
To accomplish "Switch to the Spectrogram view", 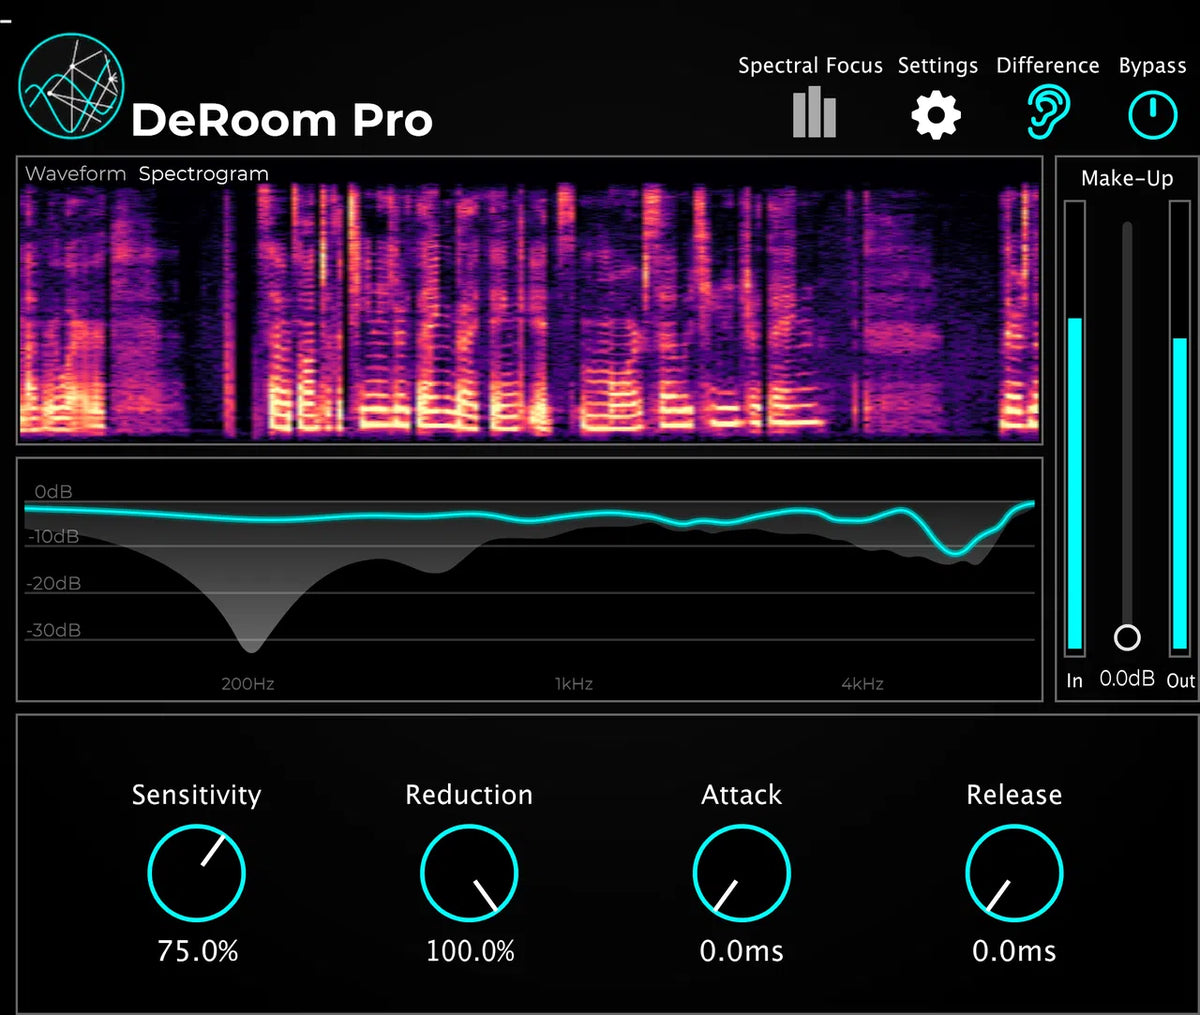I will [203, 173].
